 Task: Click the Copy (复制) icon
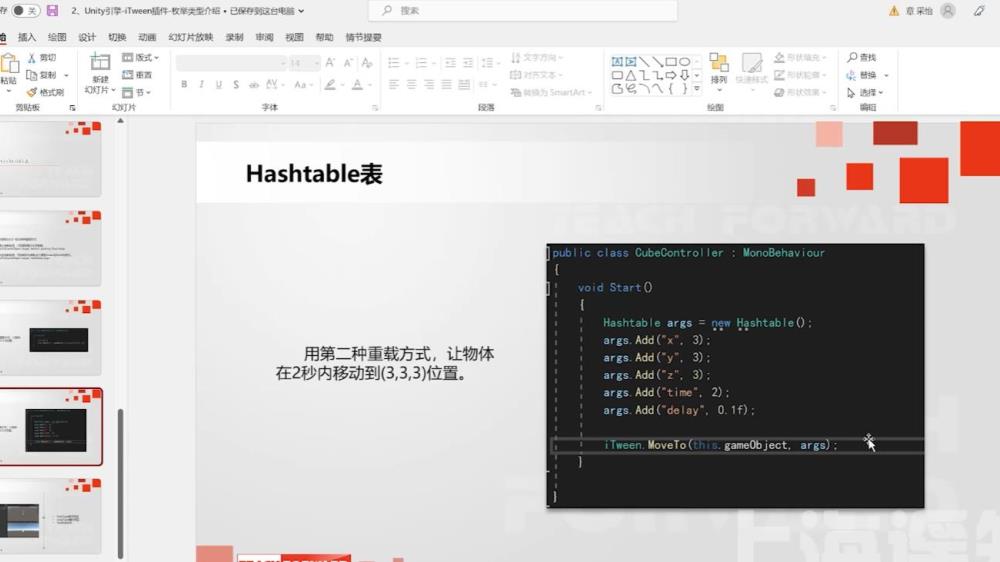point(31,75)
